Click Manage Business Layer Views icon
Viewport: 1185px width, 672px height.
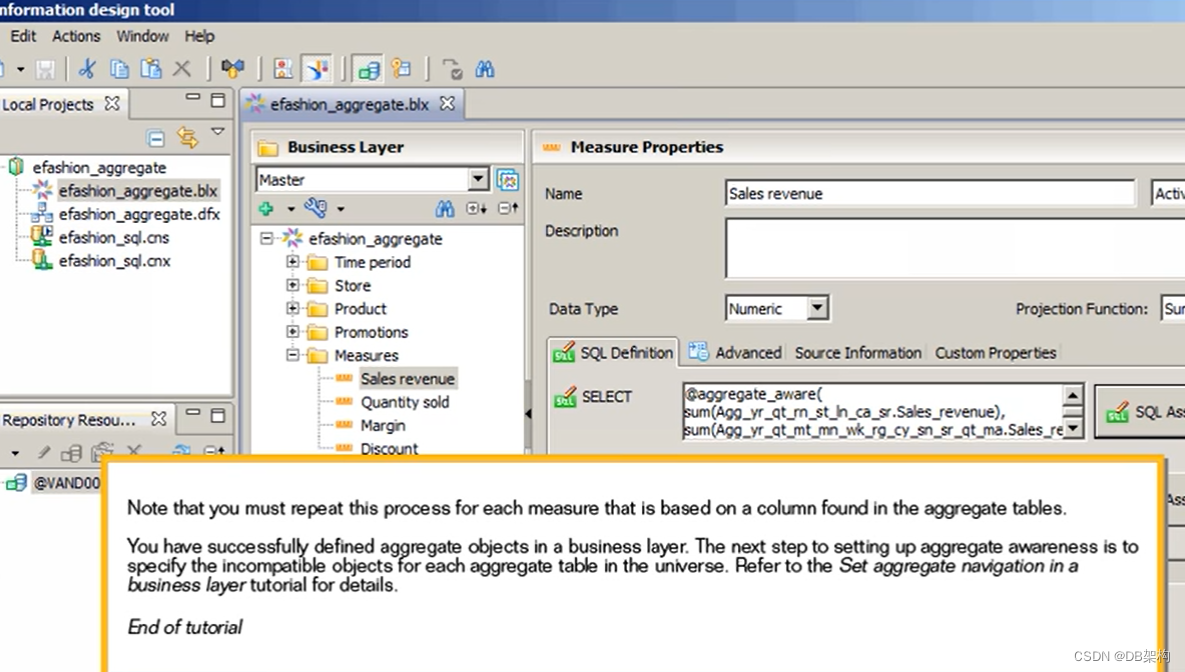[x=508, y=180]
